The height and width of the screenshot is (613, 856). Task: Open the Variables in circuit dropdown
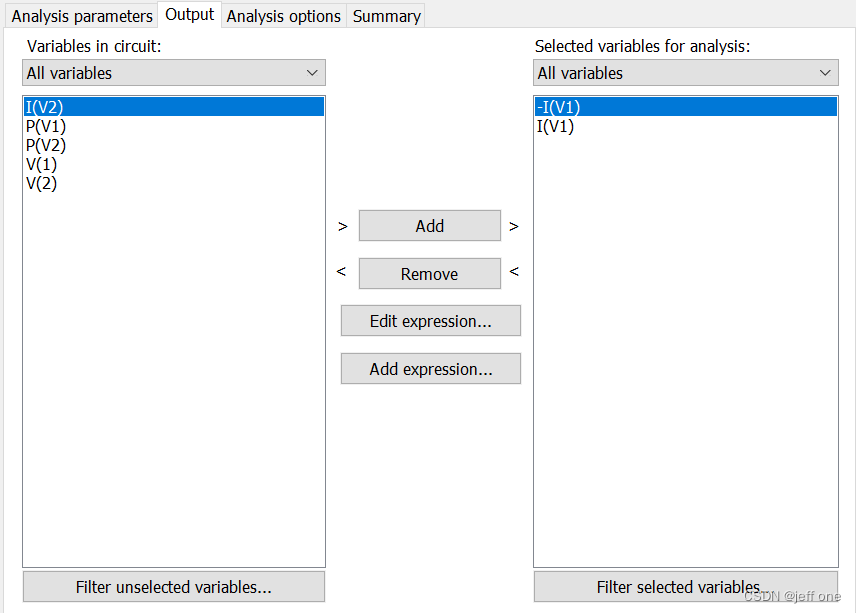coord(174,73)
